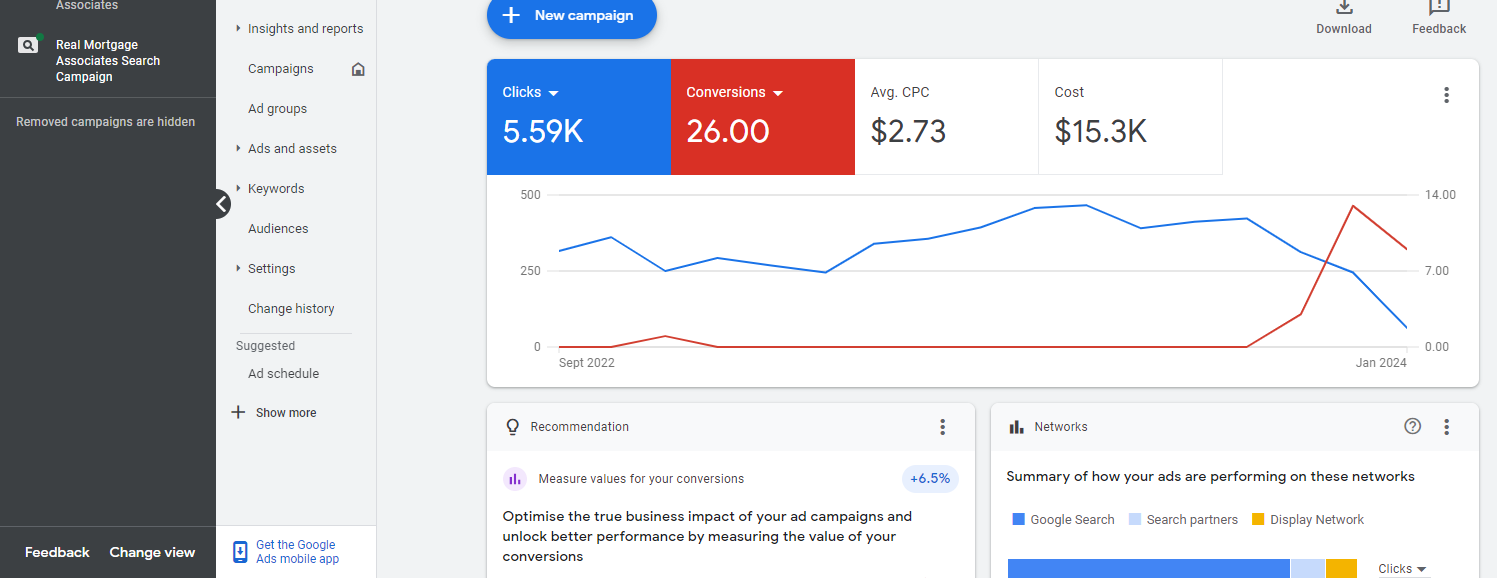Toggle Search partners legend item
The height and width of the screenshot is (578, 1497).
coord(1183,520)
